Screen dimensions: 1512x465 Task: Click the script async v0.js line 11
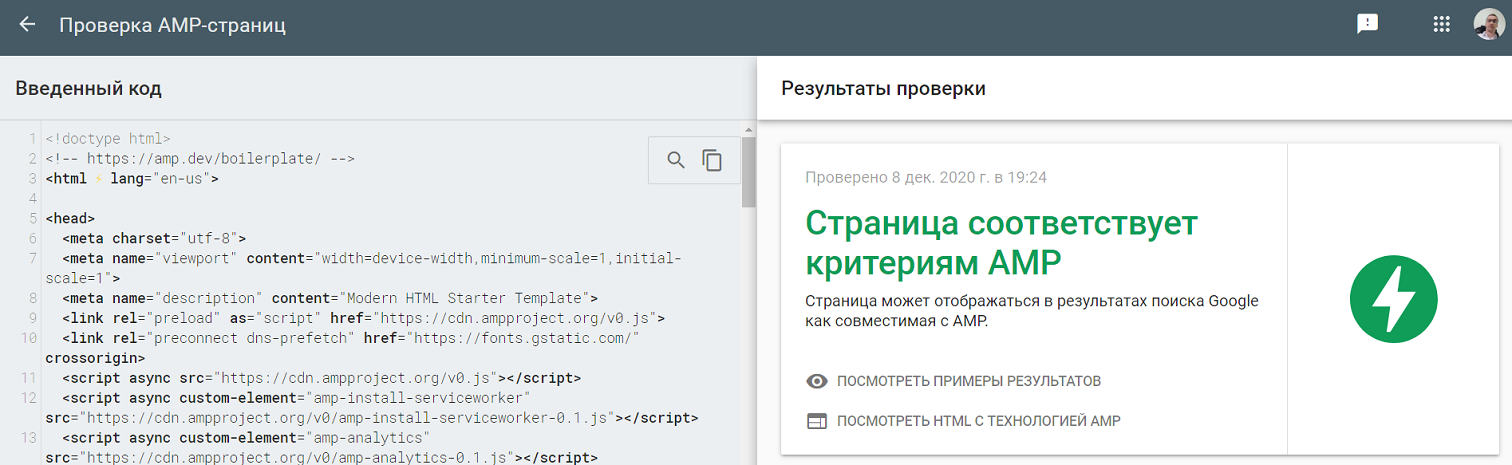click(x=321, y=378)
